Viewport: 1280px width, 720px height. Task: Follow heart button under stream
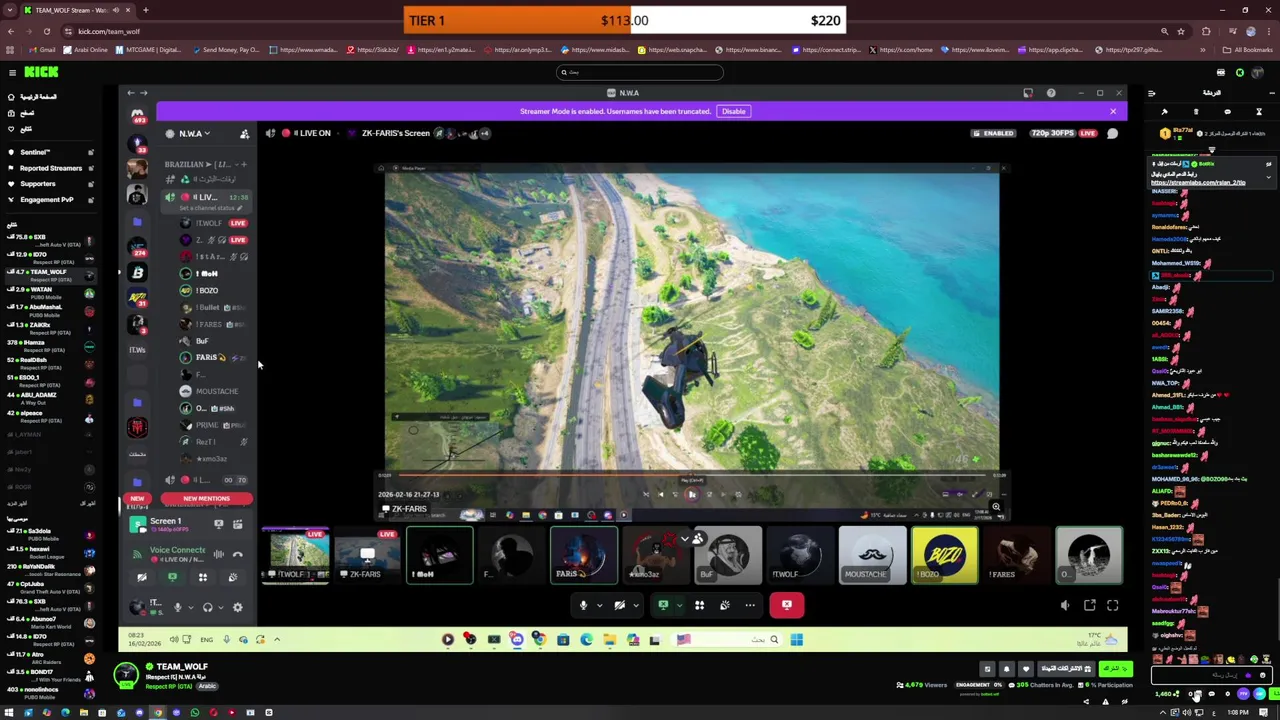click(1025, 669)
